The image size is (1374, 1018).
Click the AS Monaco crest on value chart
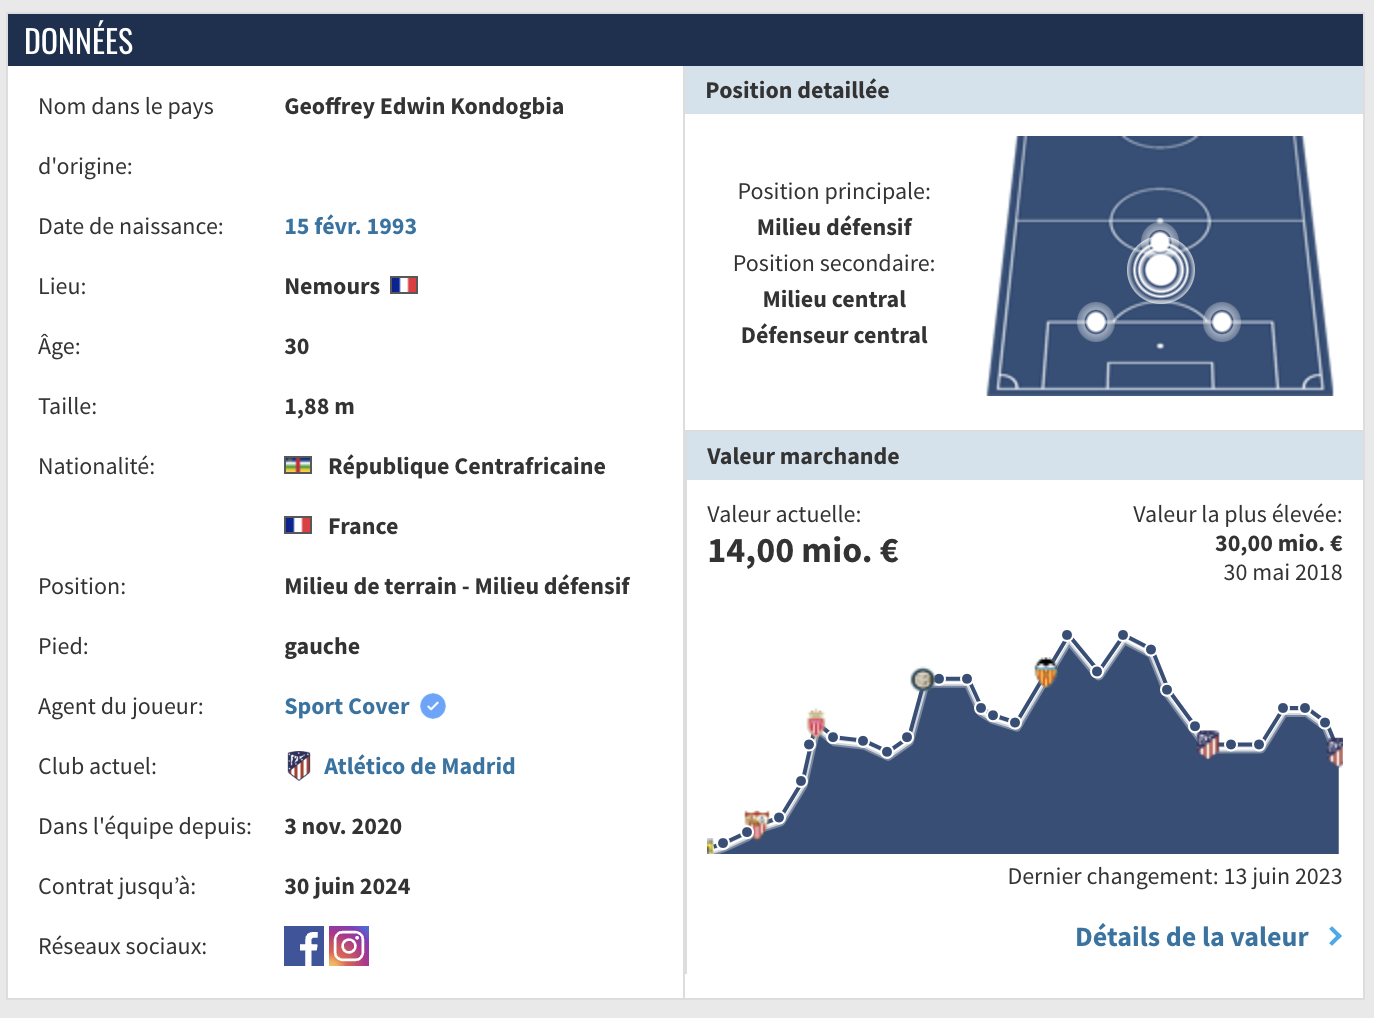click(816, 723)
